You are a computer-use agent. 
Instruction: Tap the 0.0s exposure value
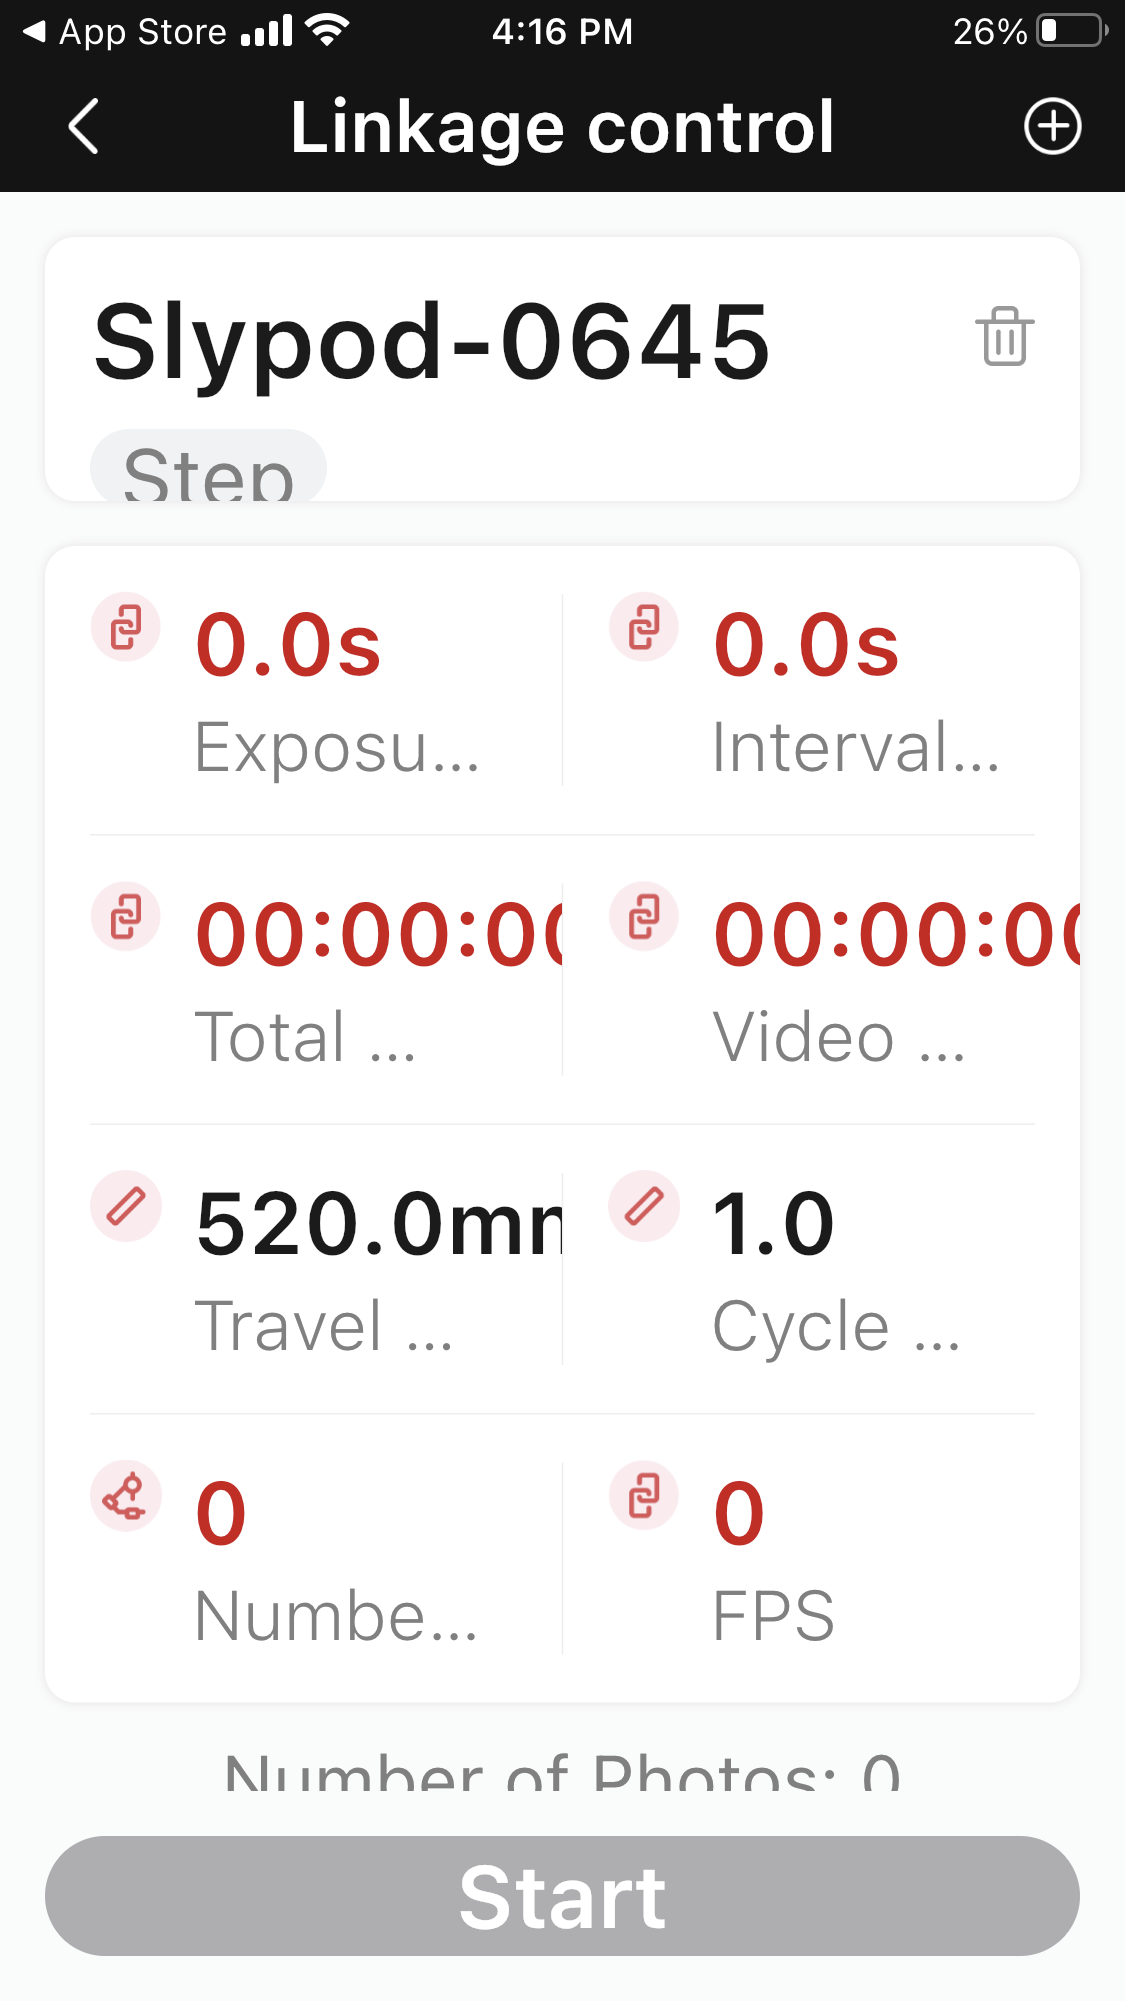click(x=288, y=645)
